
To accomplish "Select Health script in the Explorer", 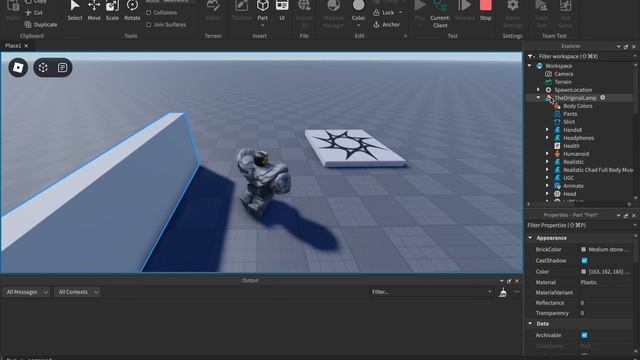I will click(x=571, y=146).
